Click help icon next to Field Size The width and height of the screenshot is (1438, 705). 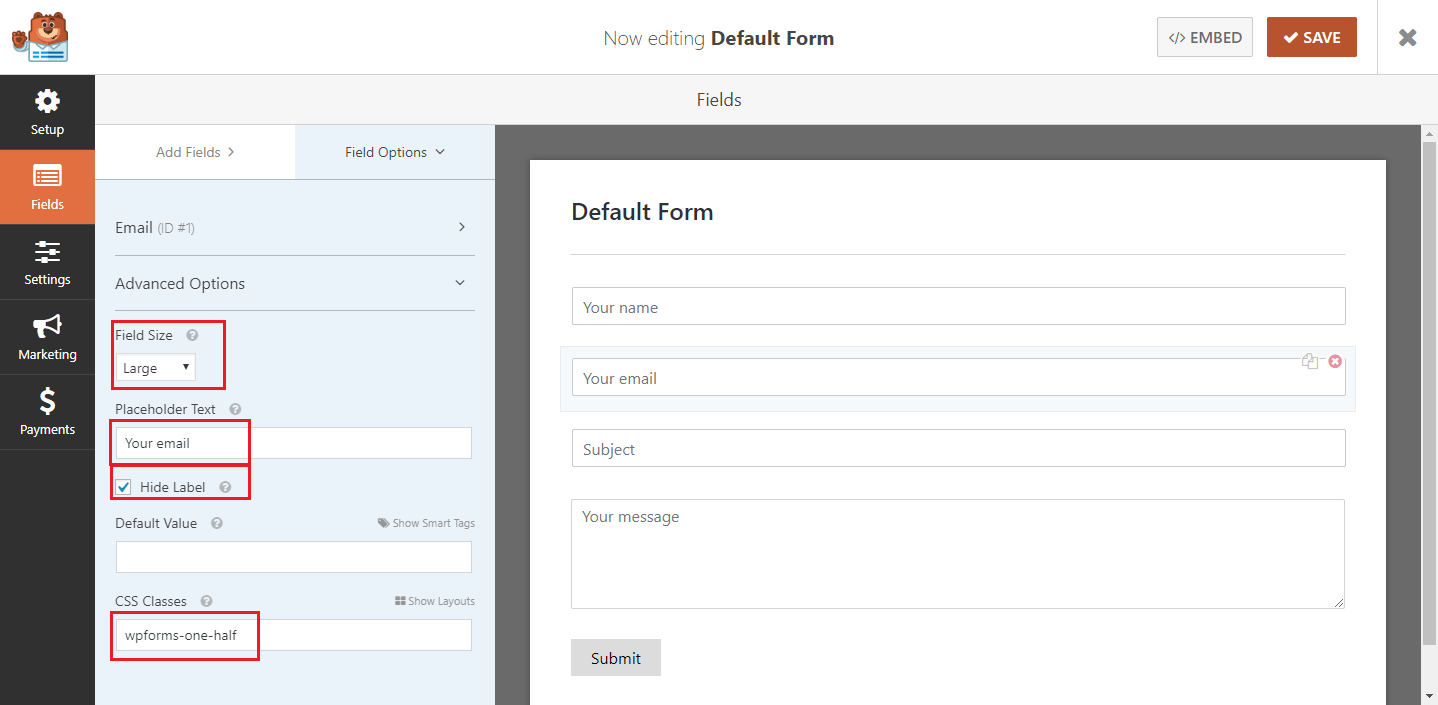(192, 336)
